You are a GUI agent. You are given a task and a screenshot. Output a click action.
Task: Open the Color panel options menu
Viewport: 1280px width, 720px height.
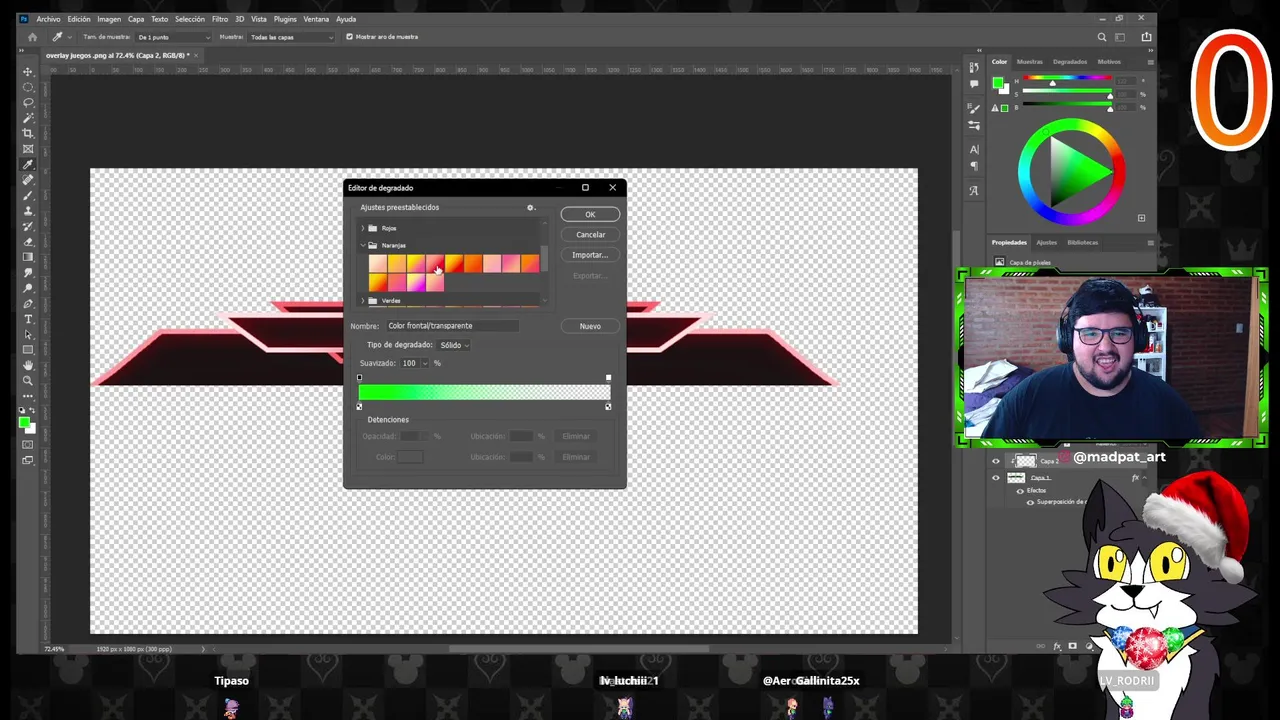pyautogui.click(x=1150, y=62)
